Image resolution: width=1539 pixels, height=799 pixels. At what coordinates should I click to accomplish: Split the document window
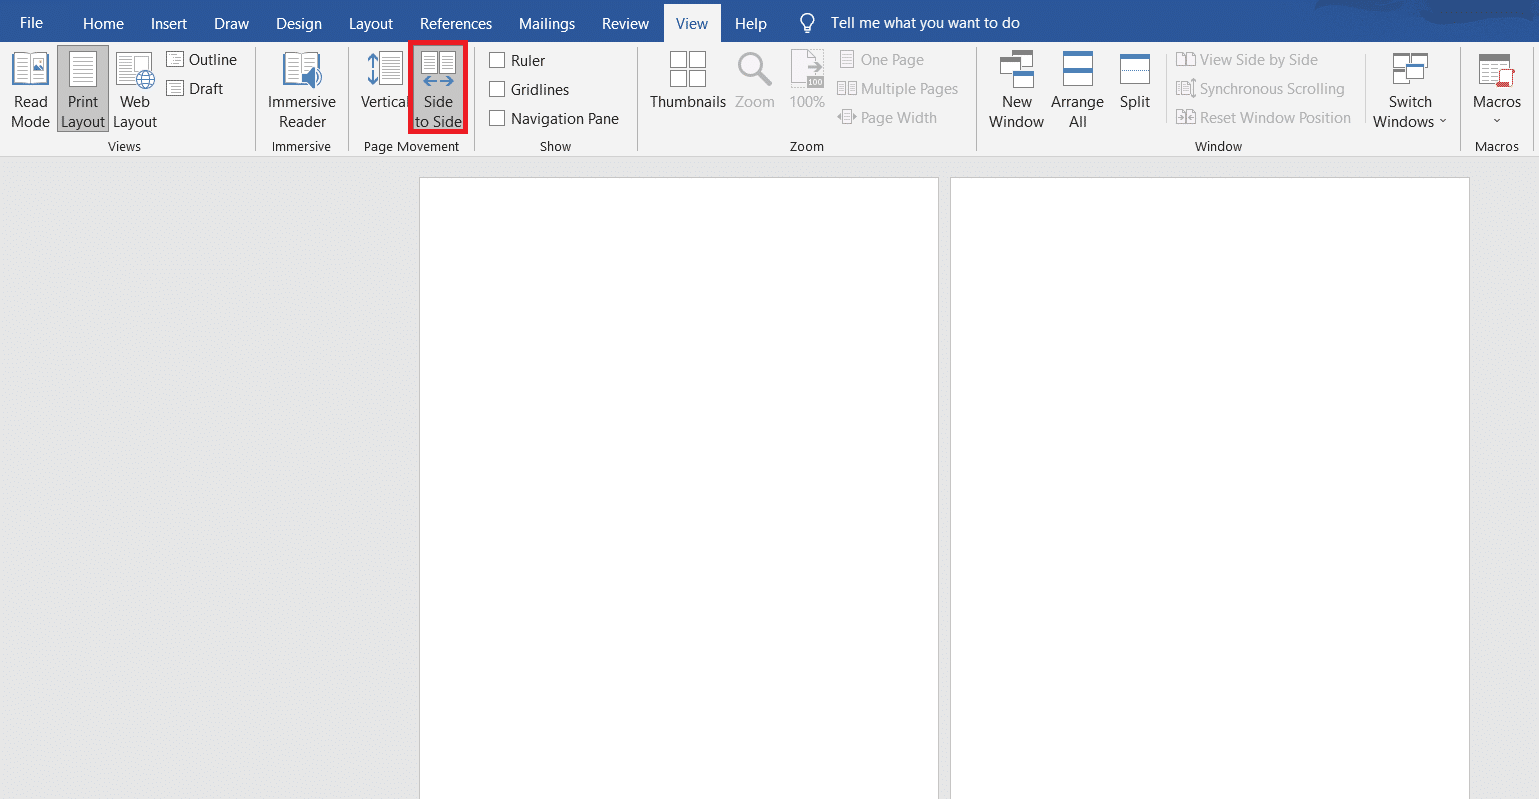click(1135, 82)
